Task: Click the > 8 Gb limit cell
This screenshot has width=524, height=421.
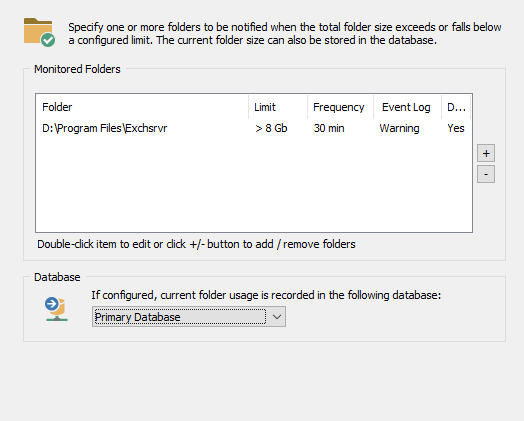Action: click(271, 128)
